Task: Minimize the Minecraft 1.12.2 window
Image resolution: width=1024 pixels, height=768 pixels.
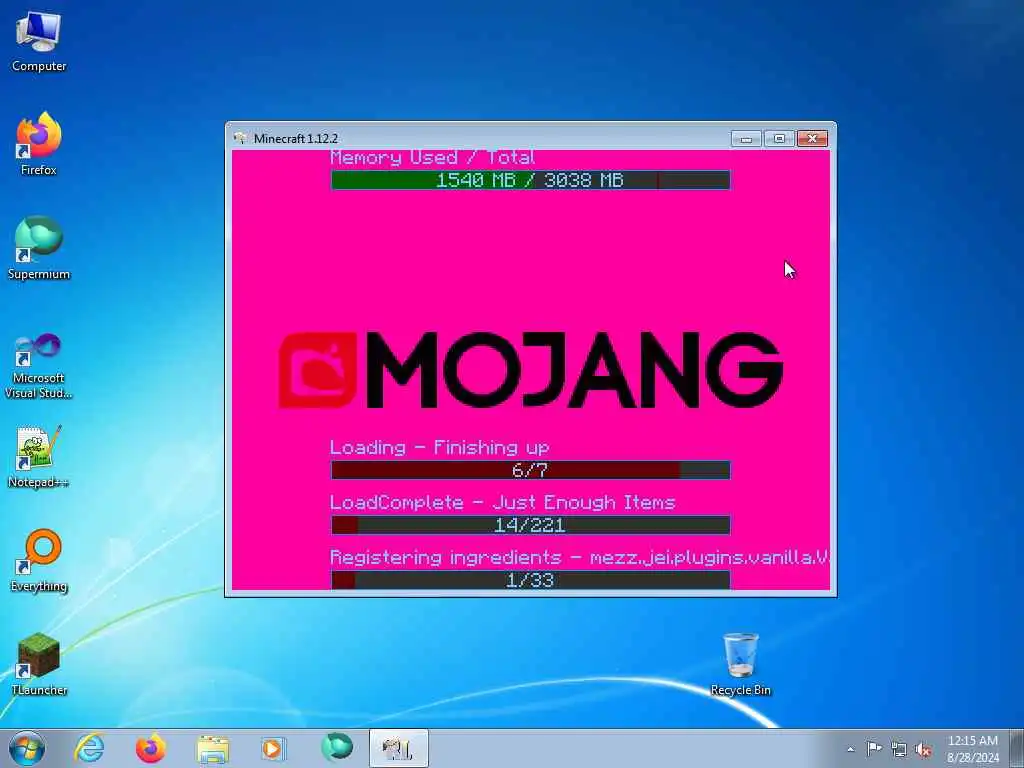Action: [x=746, y=138]
